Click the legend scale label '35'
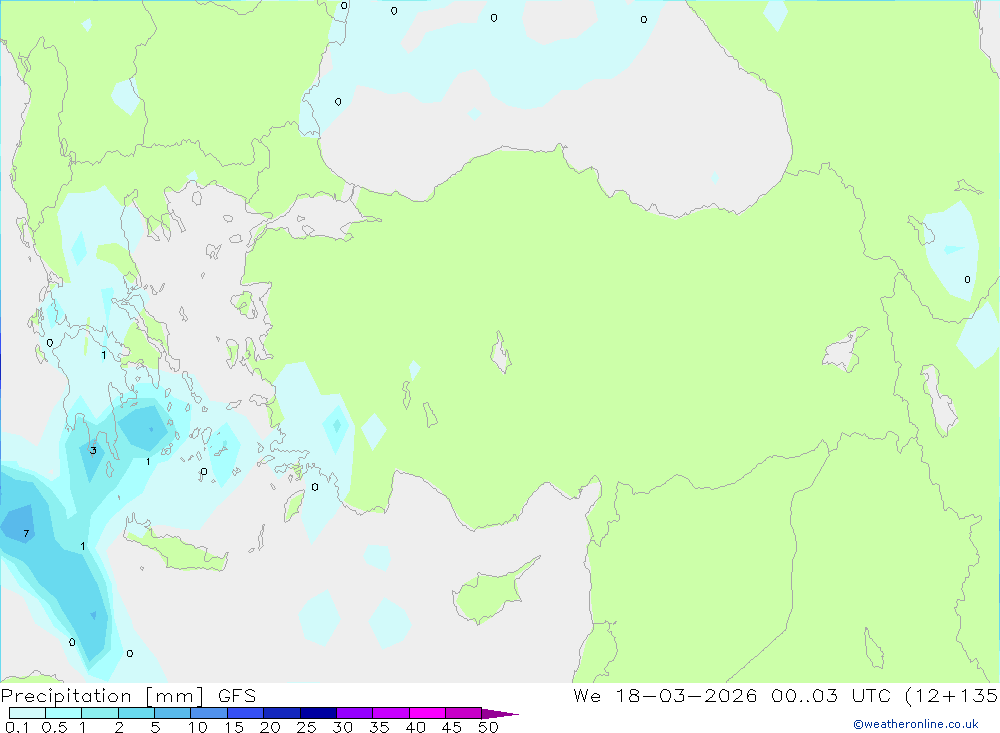1000x733 pixels. point(379,727)
